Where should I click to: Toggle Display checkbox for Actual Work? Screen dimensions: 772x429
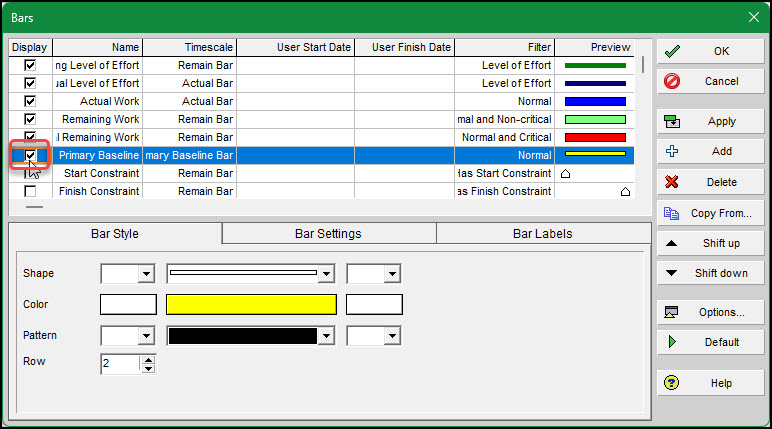(30, 101)
